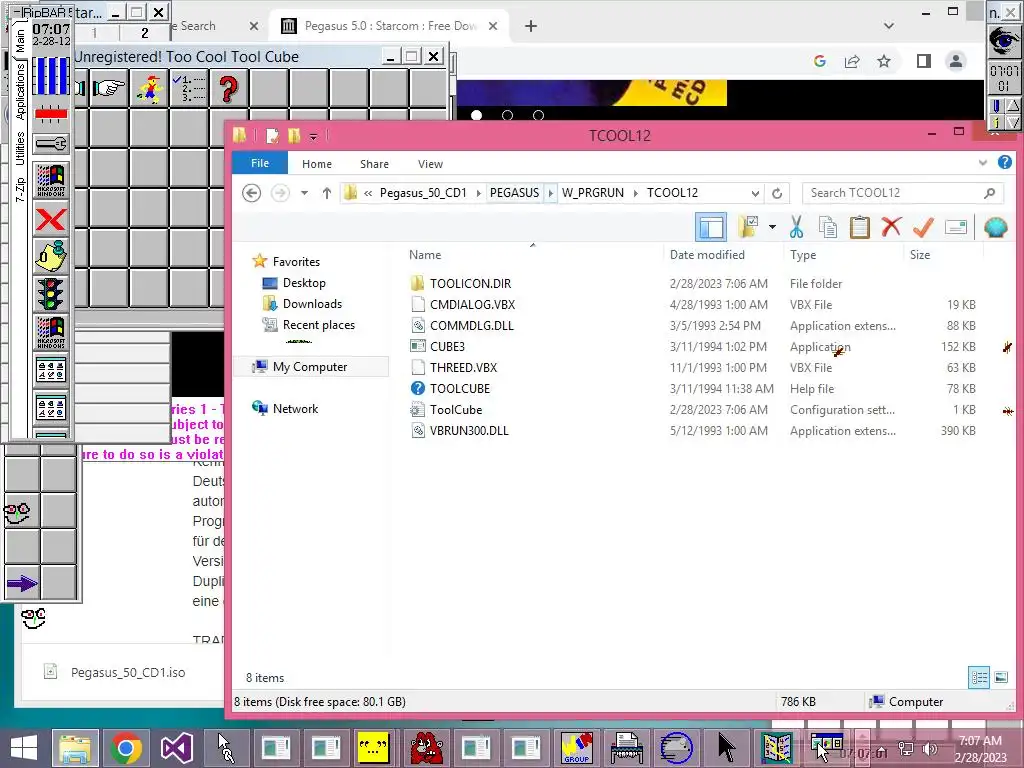This screenshot has height=768, width=1024.
Task: Sort files by Date modified column
Action: point(707,255)
